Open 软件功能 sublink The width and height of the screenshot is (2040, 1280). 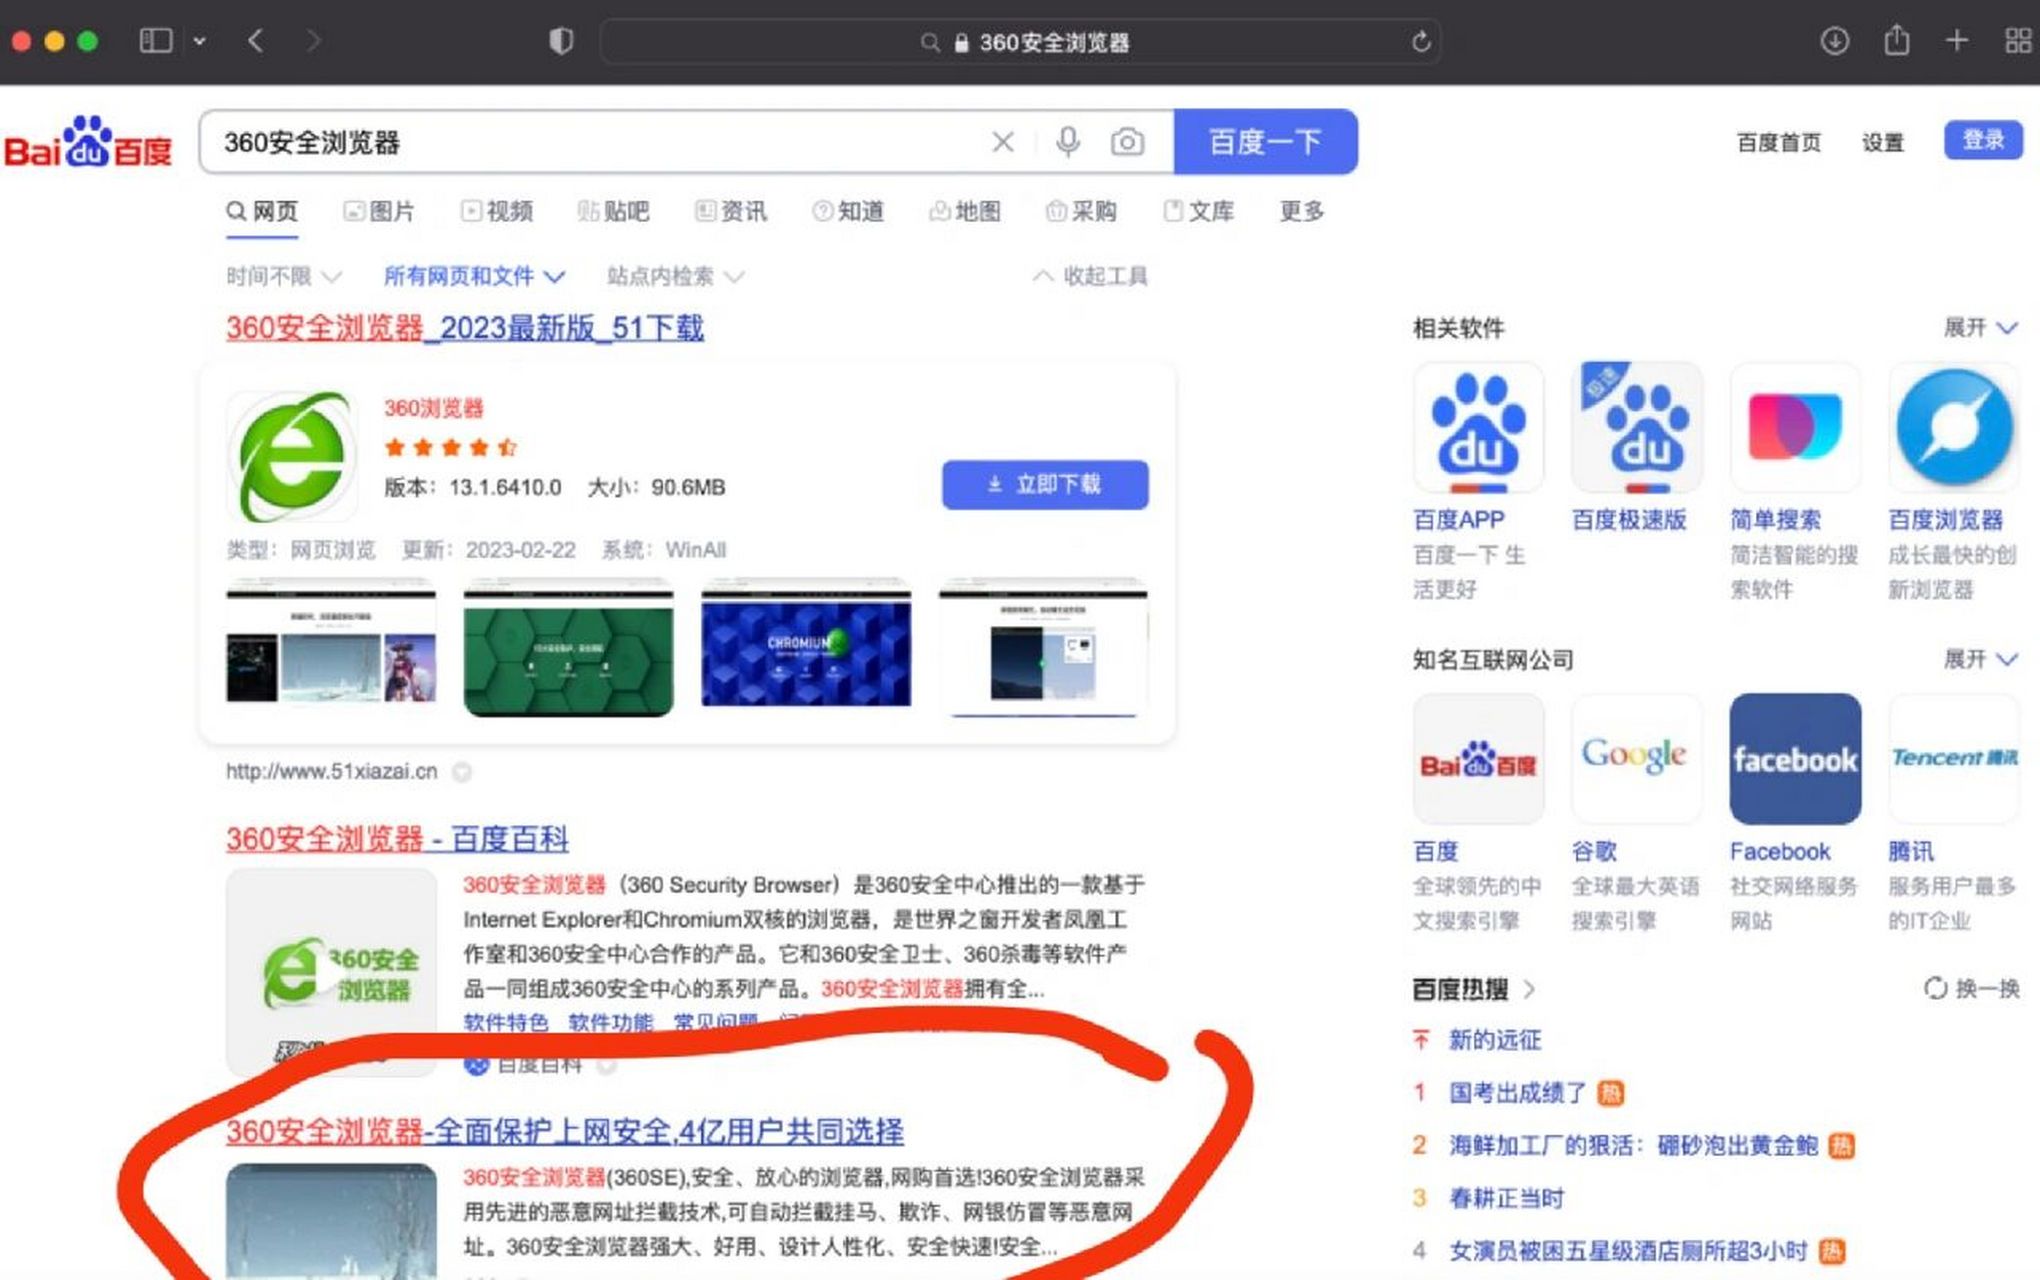610,1022
